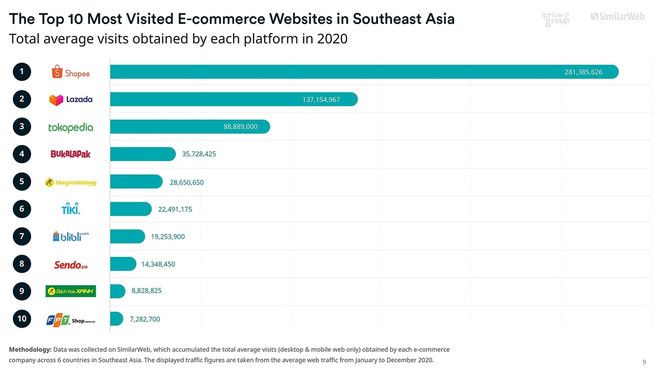This screenshot has height=374, width=660.
Task: Click the rank 6 number badge
Action: (x=22, y=209)
